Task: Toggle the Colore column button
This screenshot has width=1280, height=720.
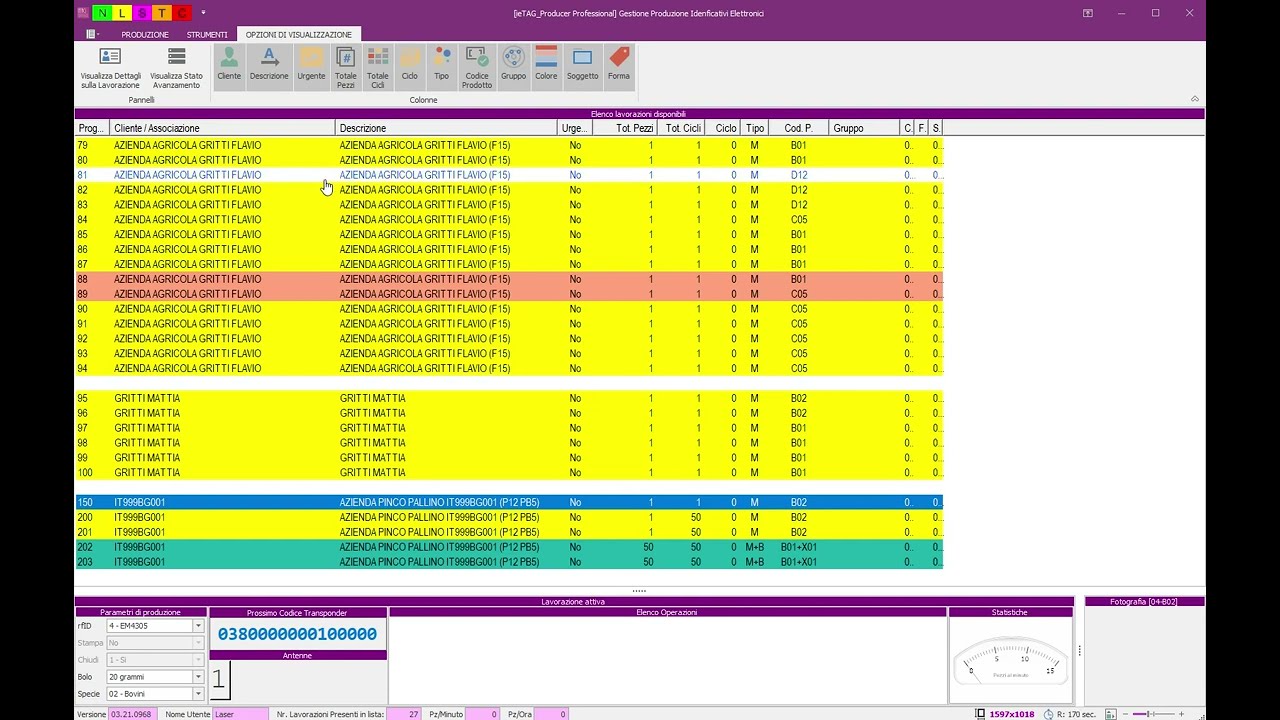Action: point(546,67)
